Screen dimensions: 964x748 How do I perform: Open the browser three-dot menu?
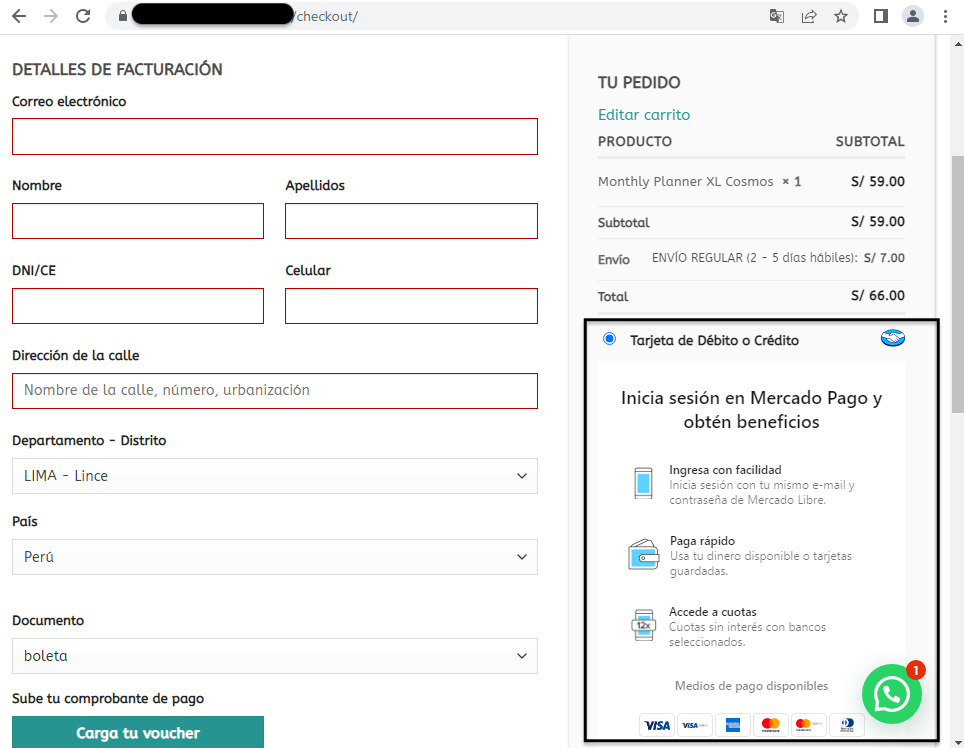[x=945, y=16]
